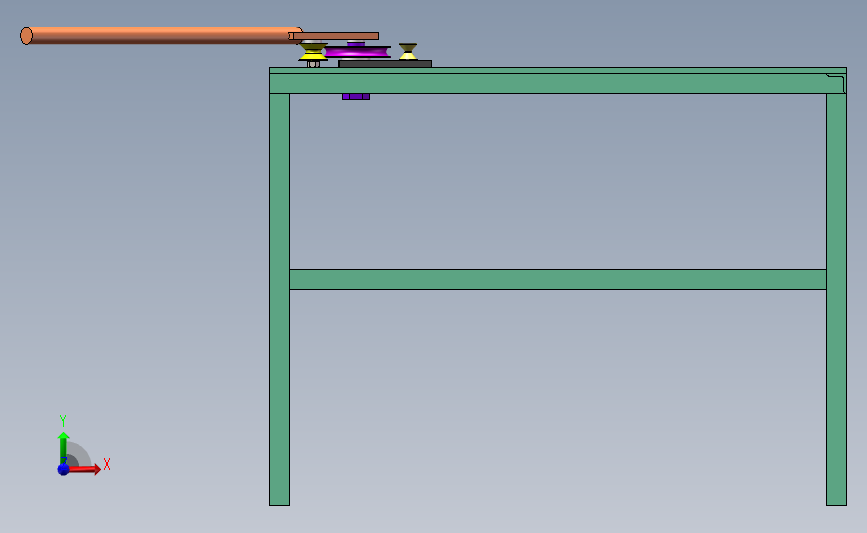
Task: Click the blue Z axis ball of triad
Action: pos(64,469)
